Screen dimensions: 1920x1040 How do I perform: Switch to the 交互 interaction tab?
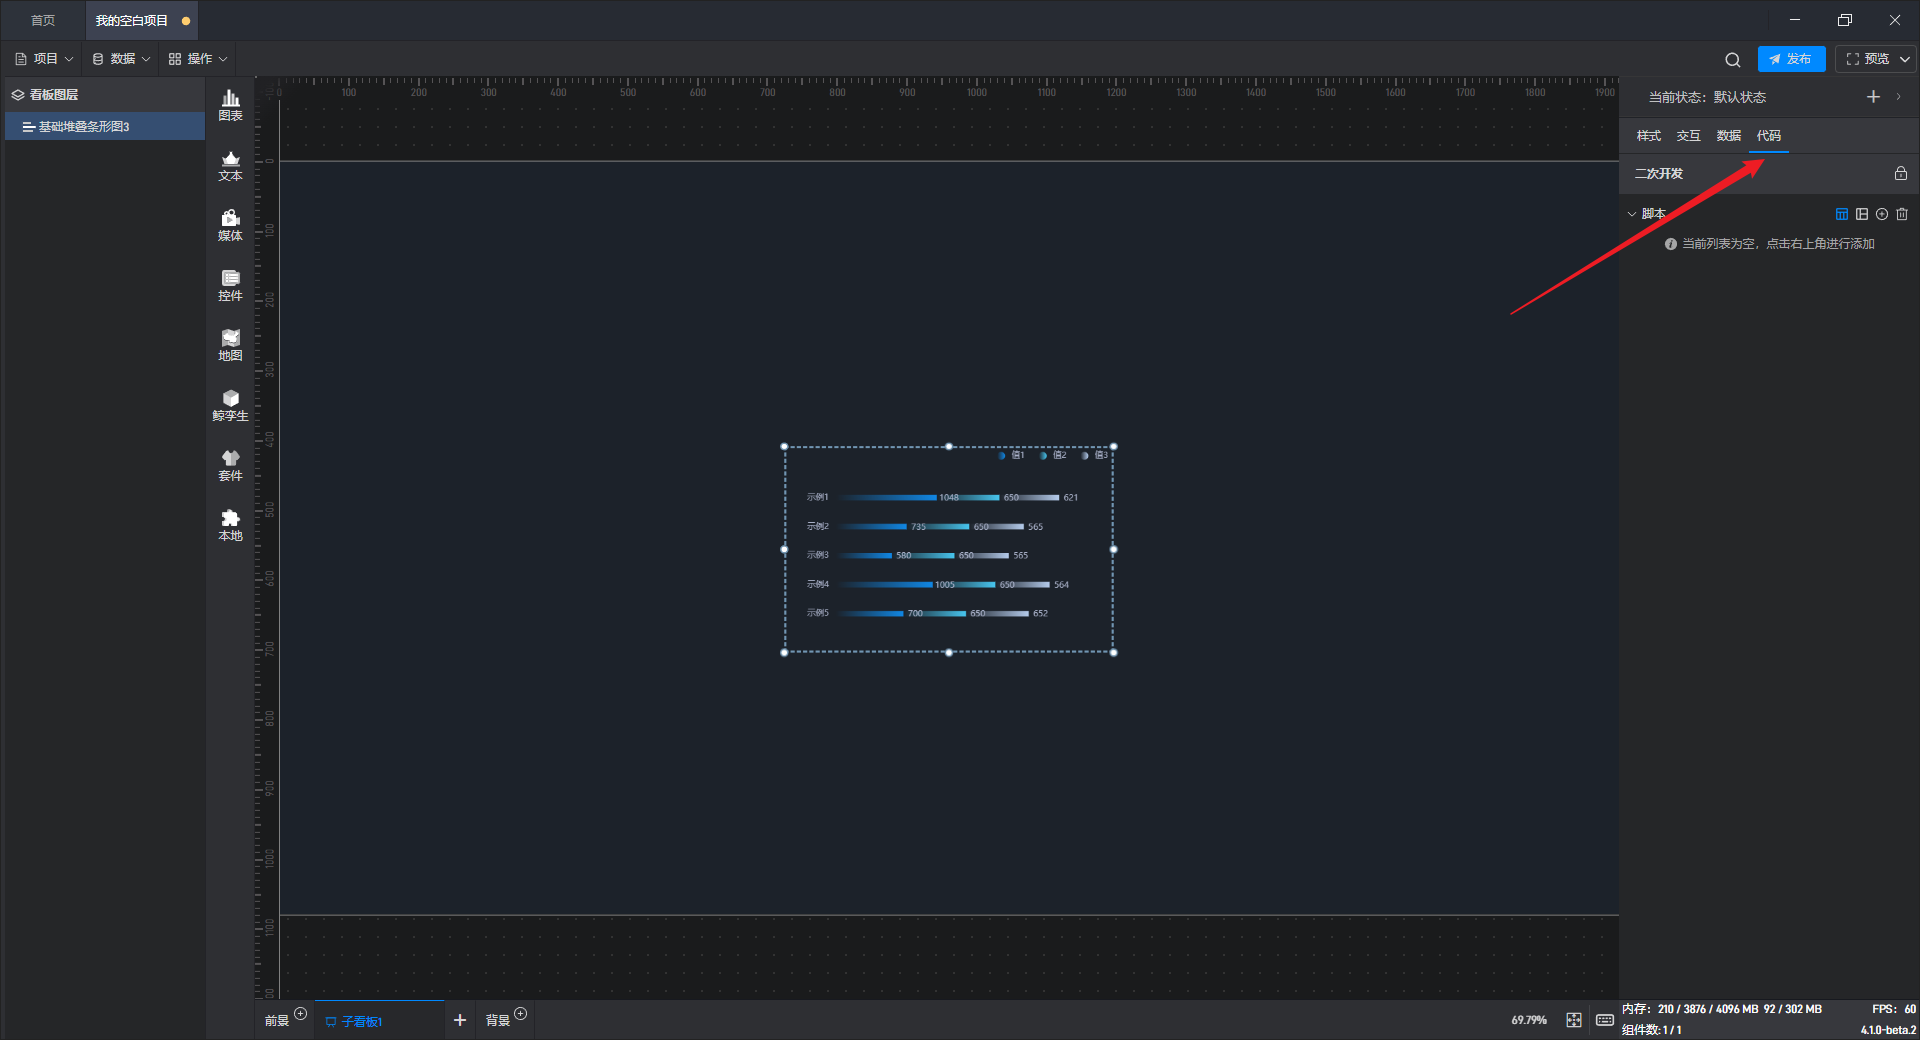[1688, 136]
